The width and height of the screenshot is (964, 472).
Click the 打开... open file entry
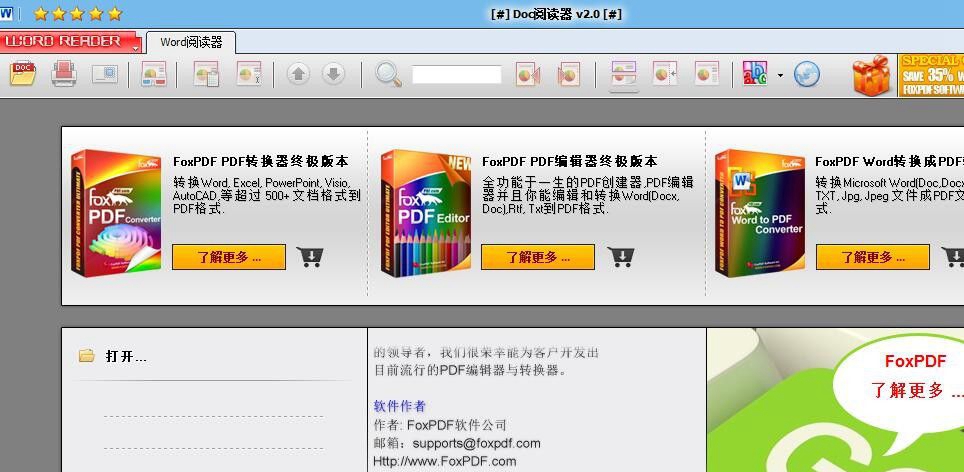coord(126,356)
